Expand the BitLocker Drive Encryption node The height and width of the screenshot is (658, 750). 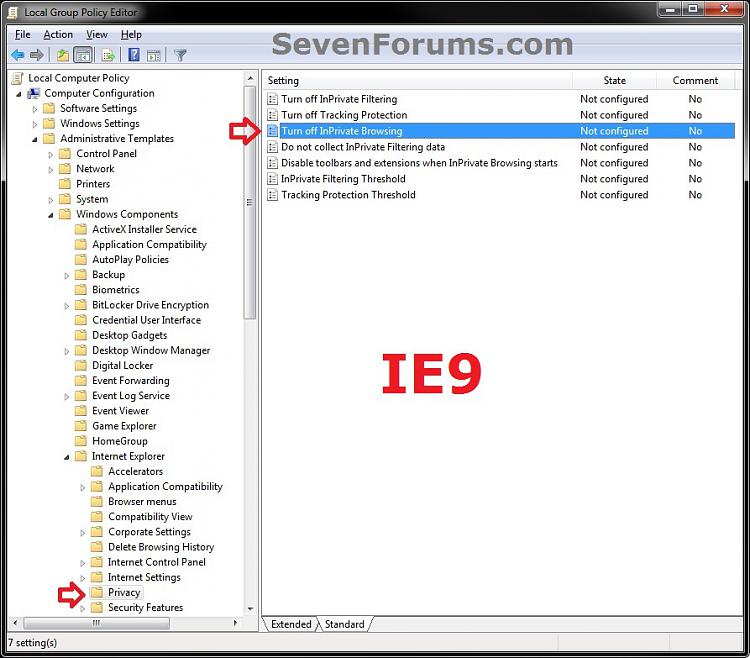(66, 306)
